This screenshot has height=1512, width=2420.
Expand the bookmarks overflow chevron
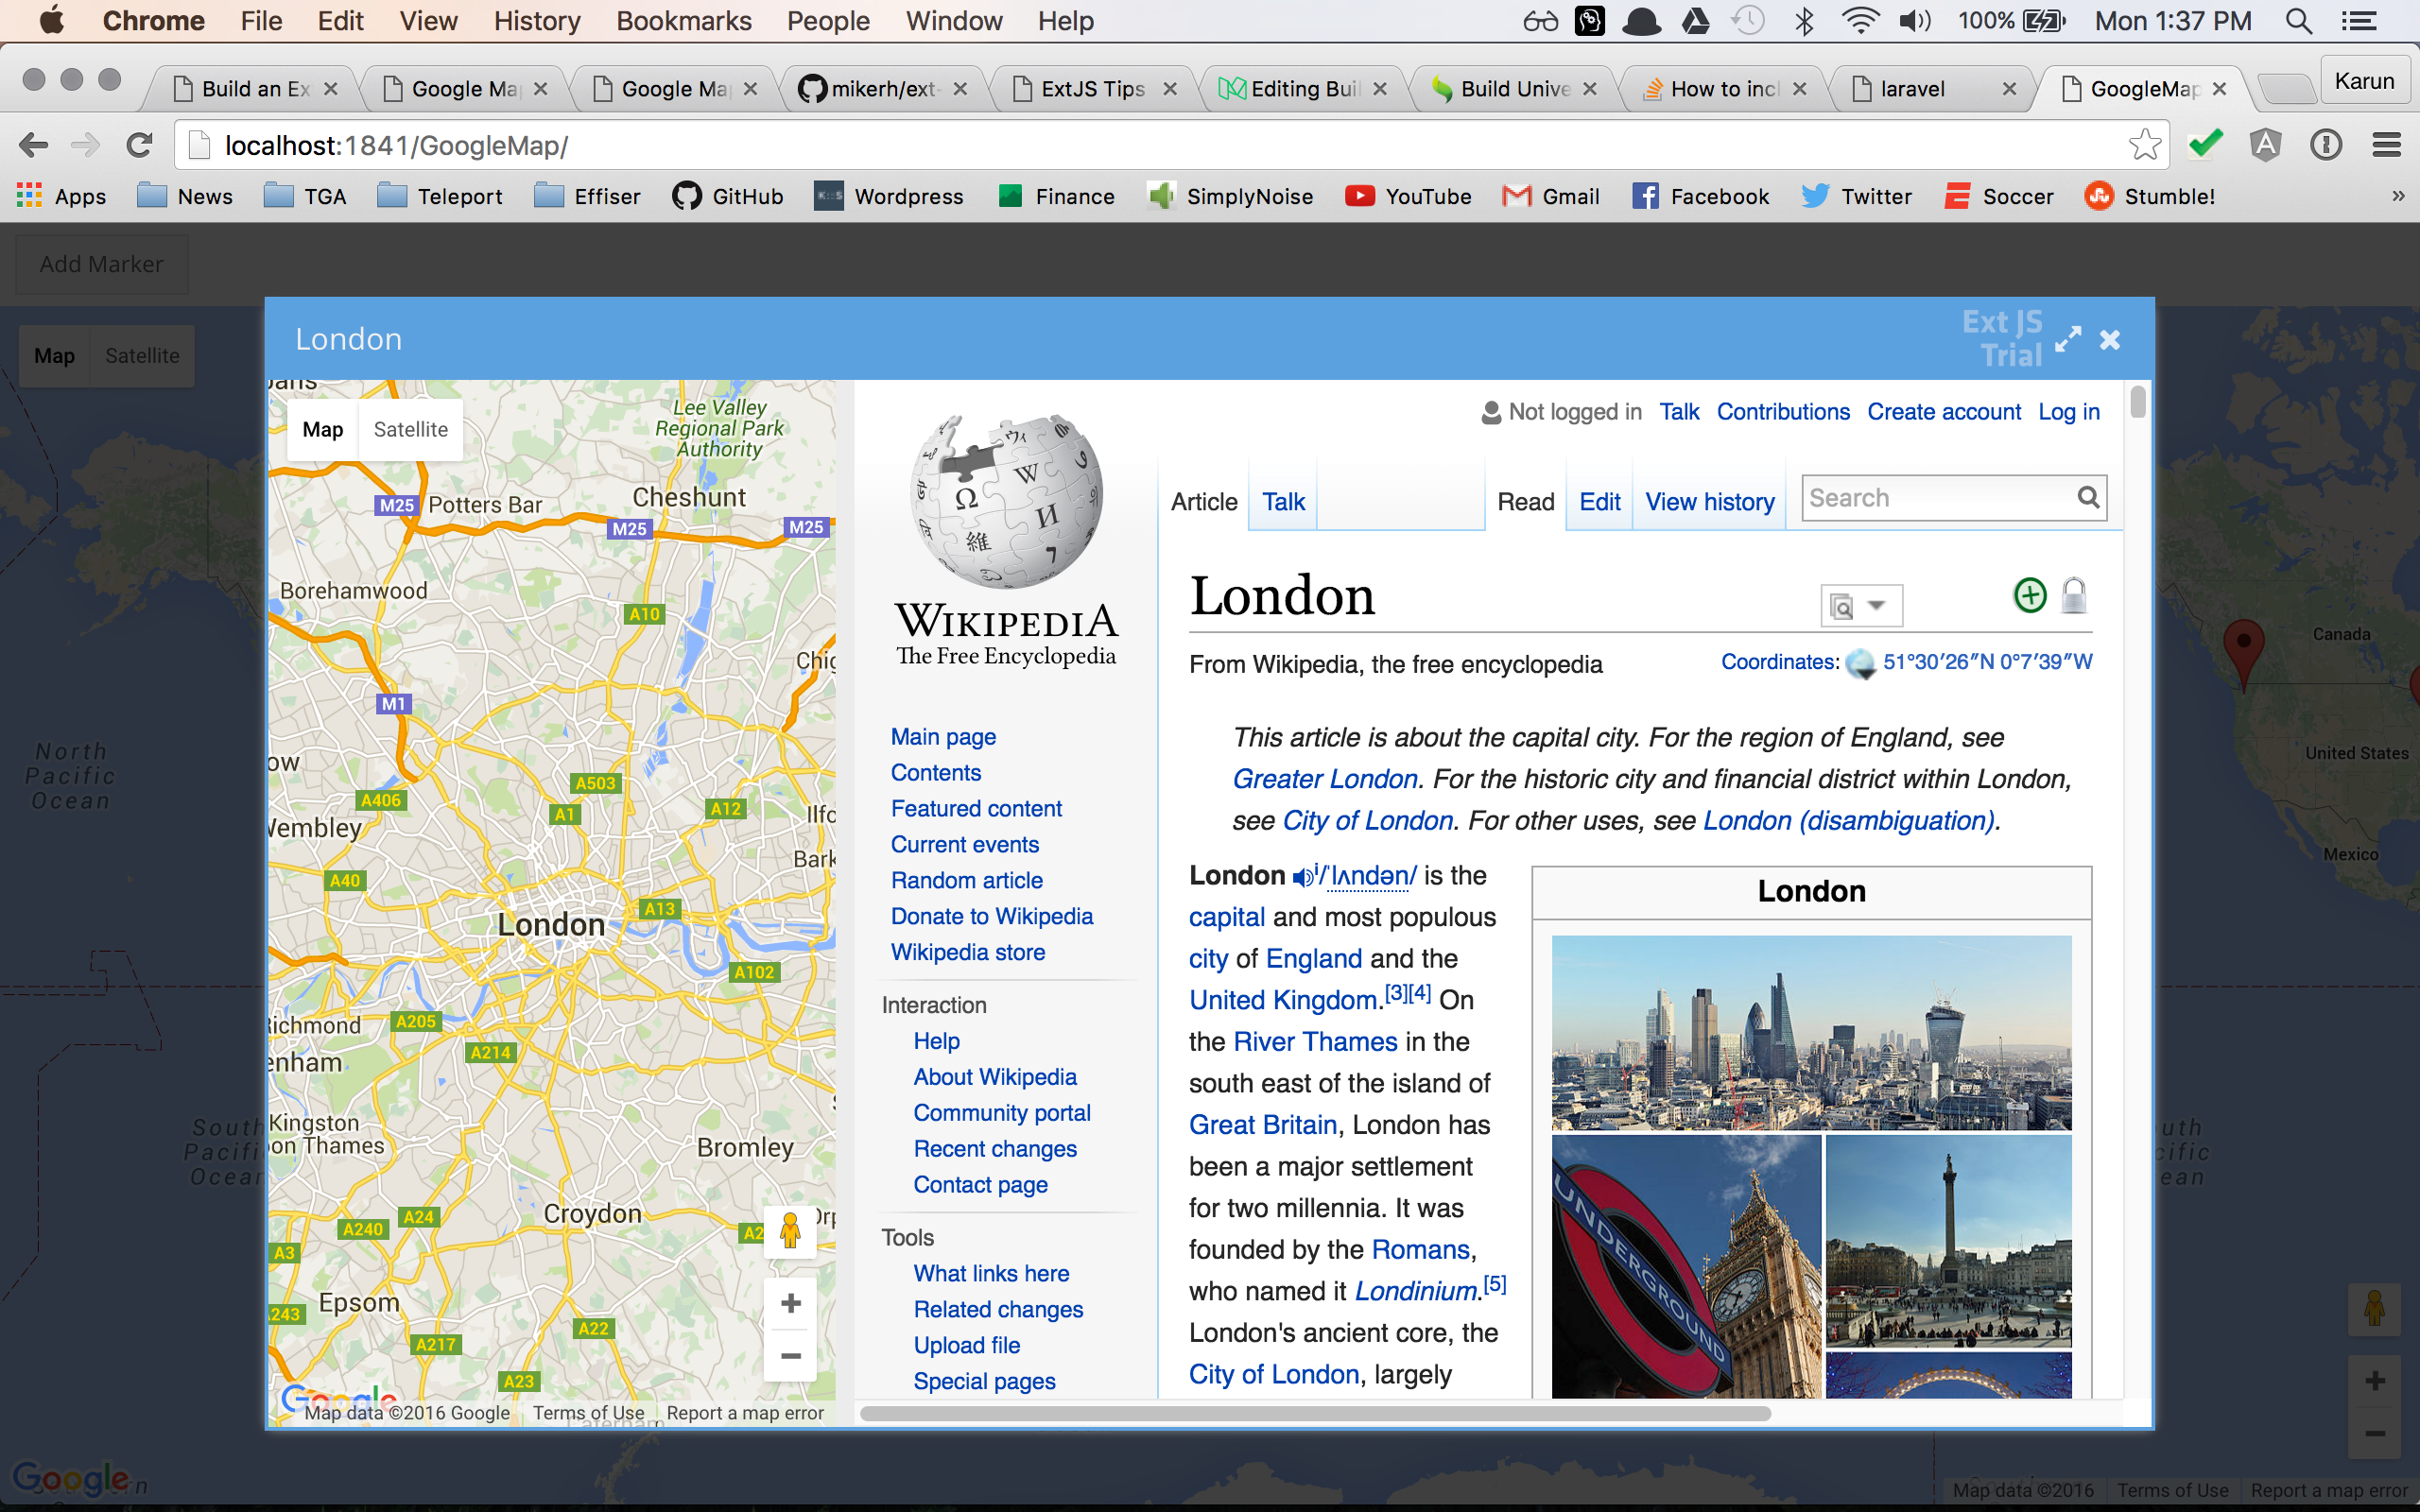click(2396, 196)
